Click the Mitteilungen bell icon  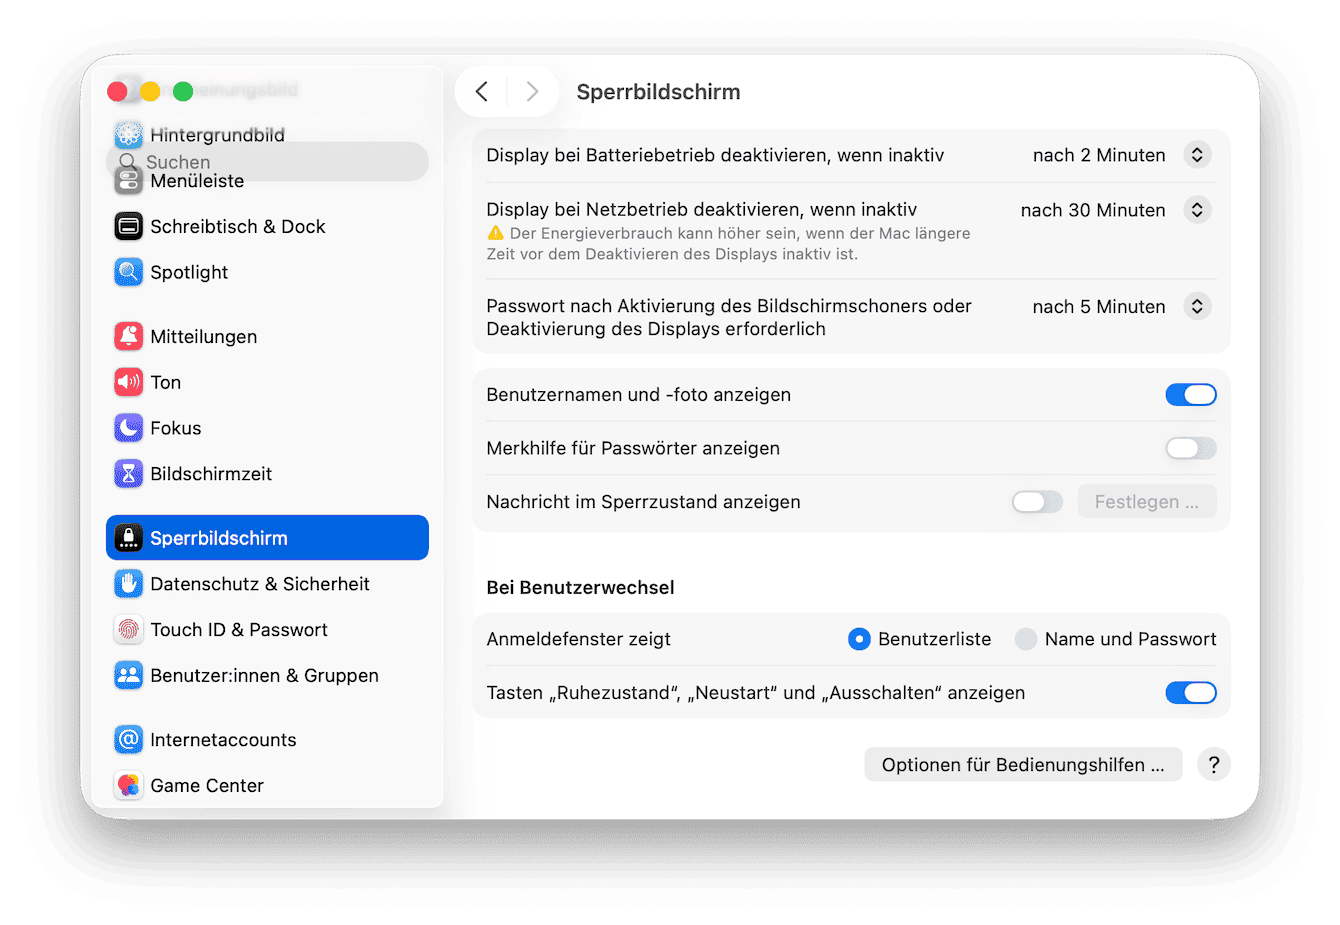pos(128,336)
